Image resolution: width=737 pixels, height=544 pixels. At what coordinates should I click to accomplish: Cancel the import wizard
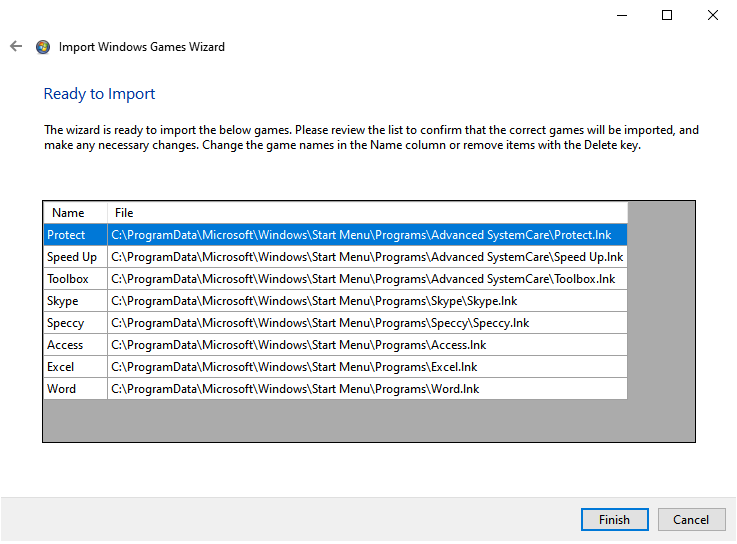point(691,519)
